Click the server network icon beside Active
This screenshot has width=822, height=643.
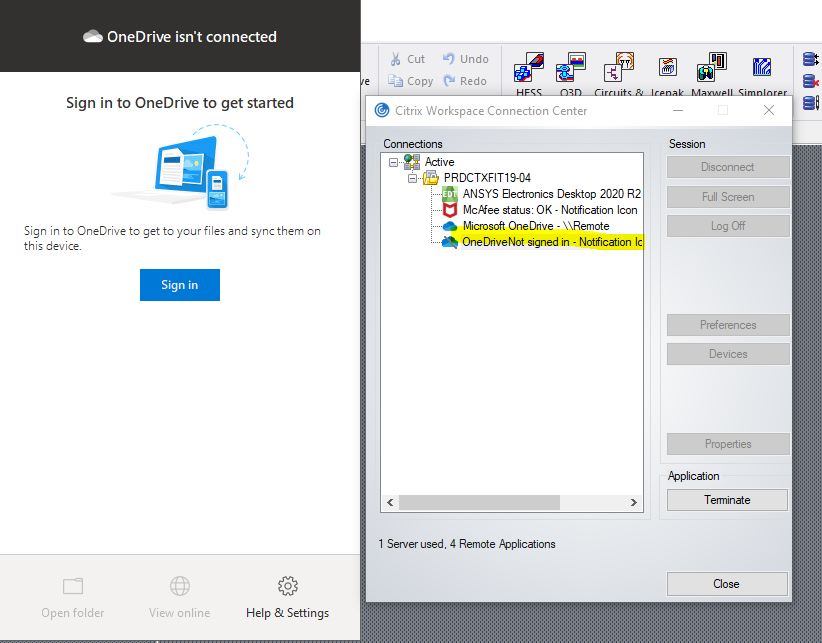pos(412,162)
